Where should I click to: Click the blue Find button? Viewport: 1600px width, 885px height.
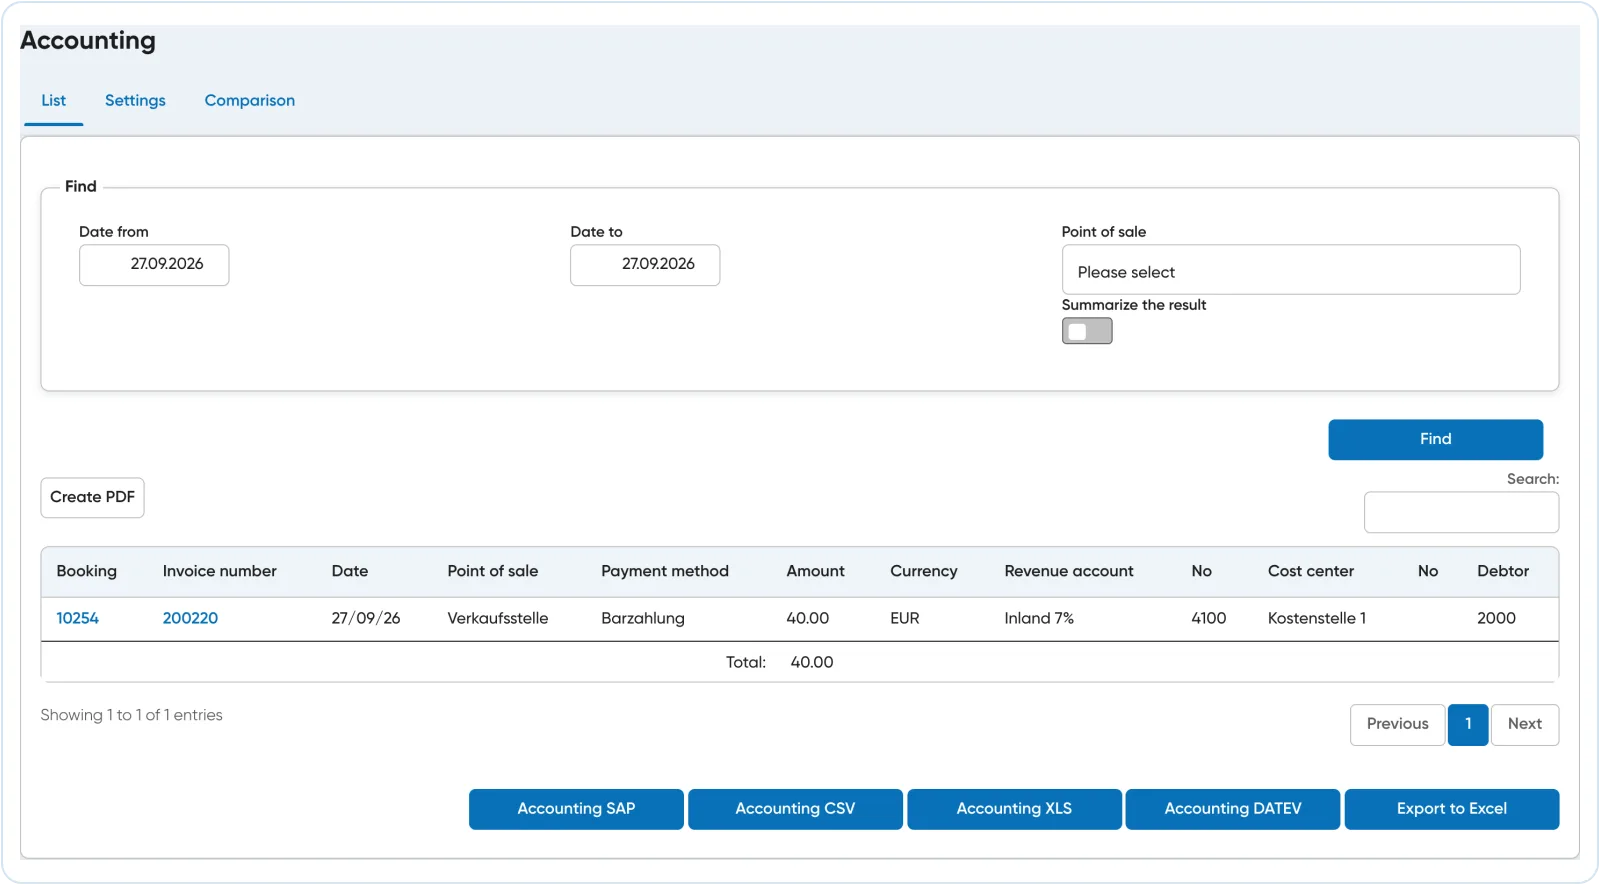[x=1435, y=440]
